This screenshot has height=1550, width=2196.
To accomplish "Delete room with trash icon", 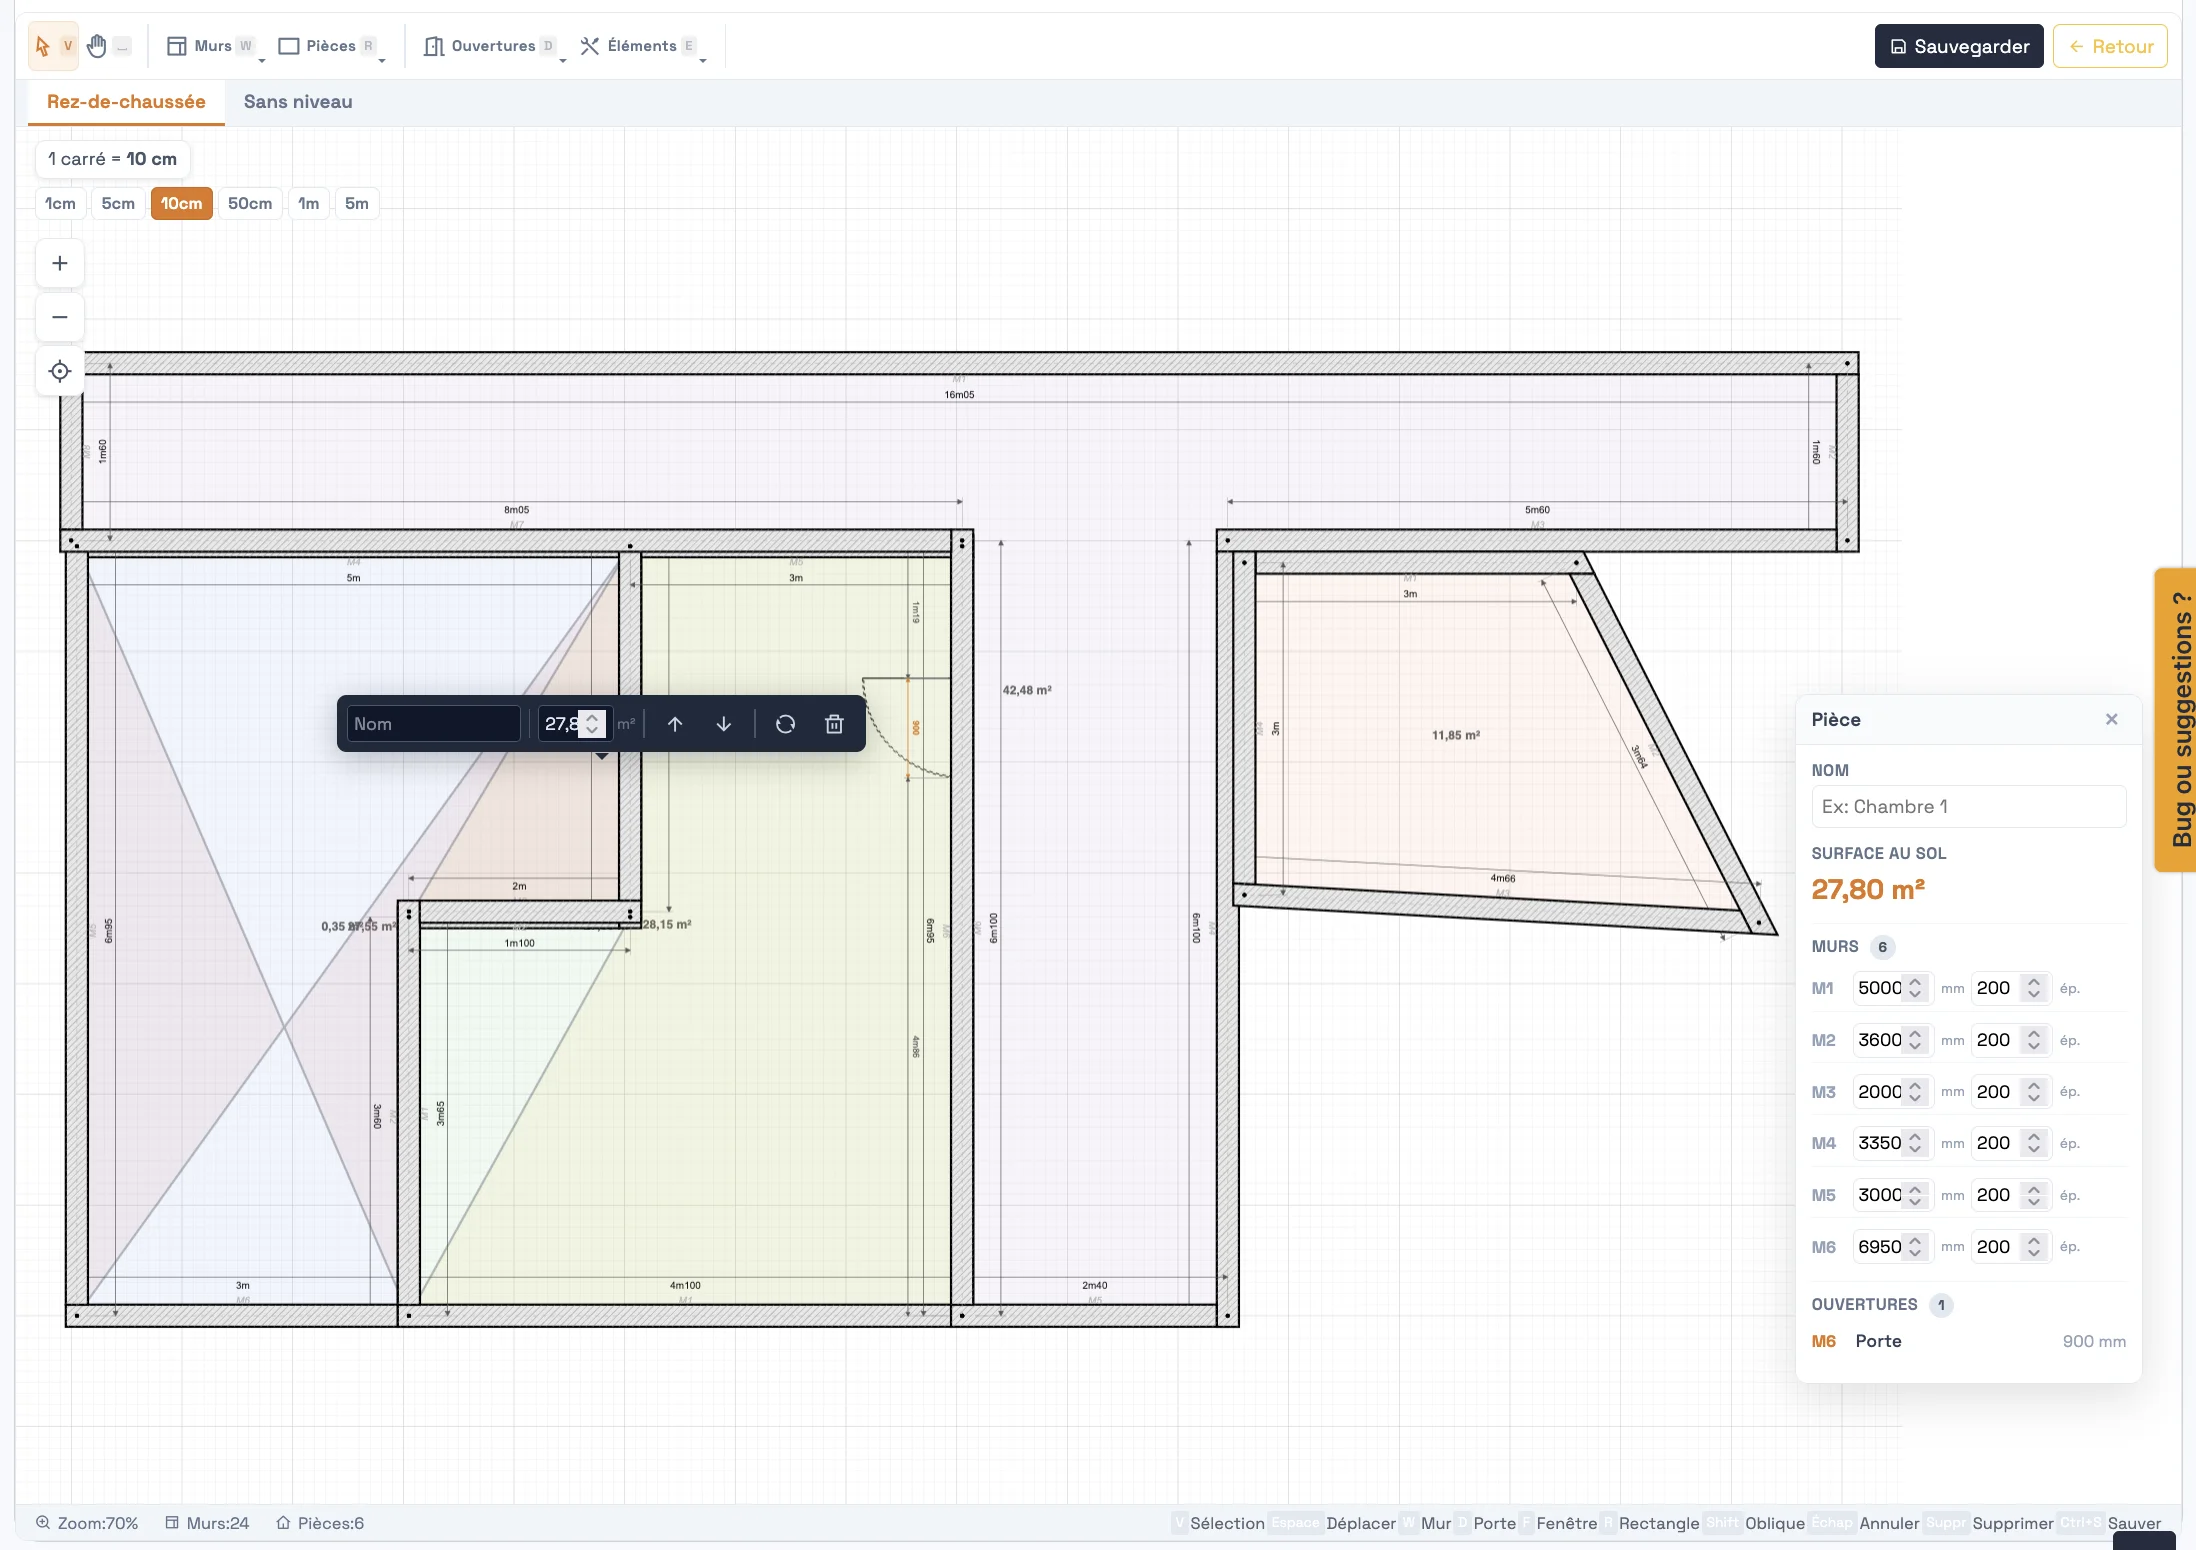I will 834,724.
